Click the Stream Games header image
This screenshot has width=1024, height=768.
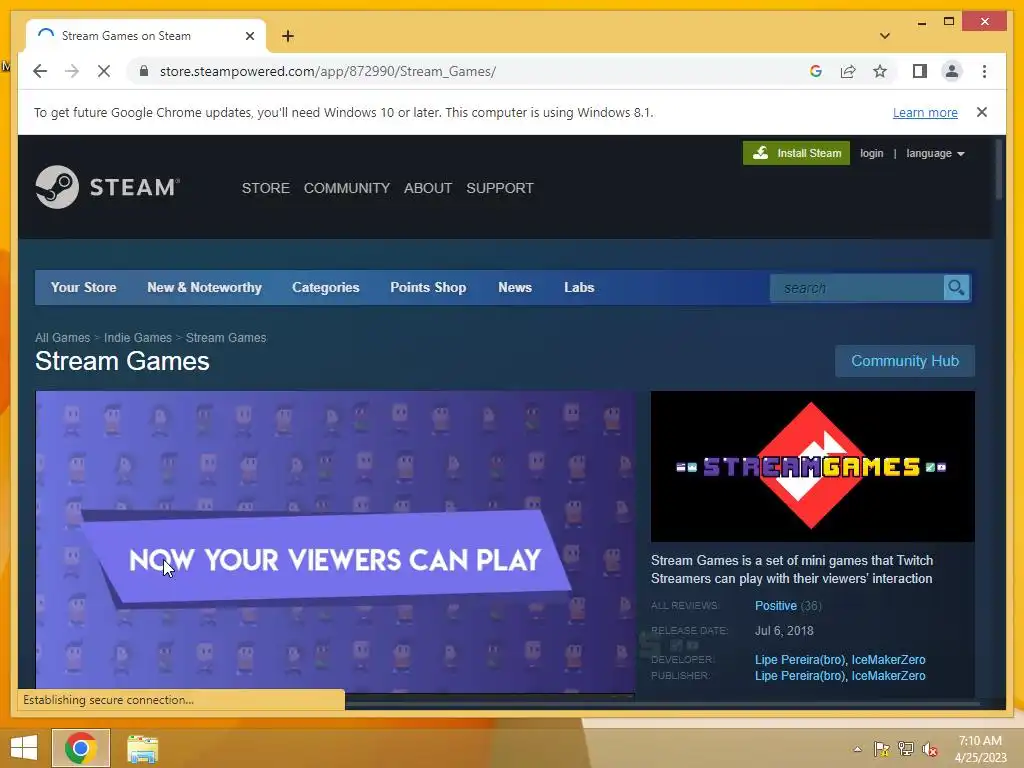812,466
